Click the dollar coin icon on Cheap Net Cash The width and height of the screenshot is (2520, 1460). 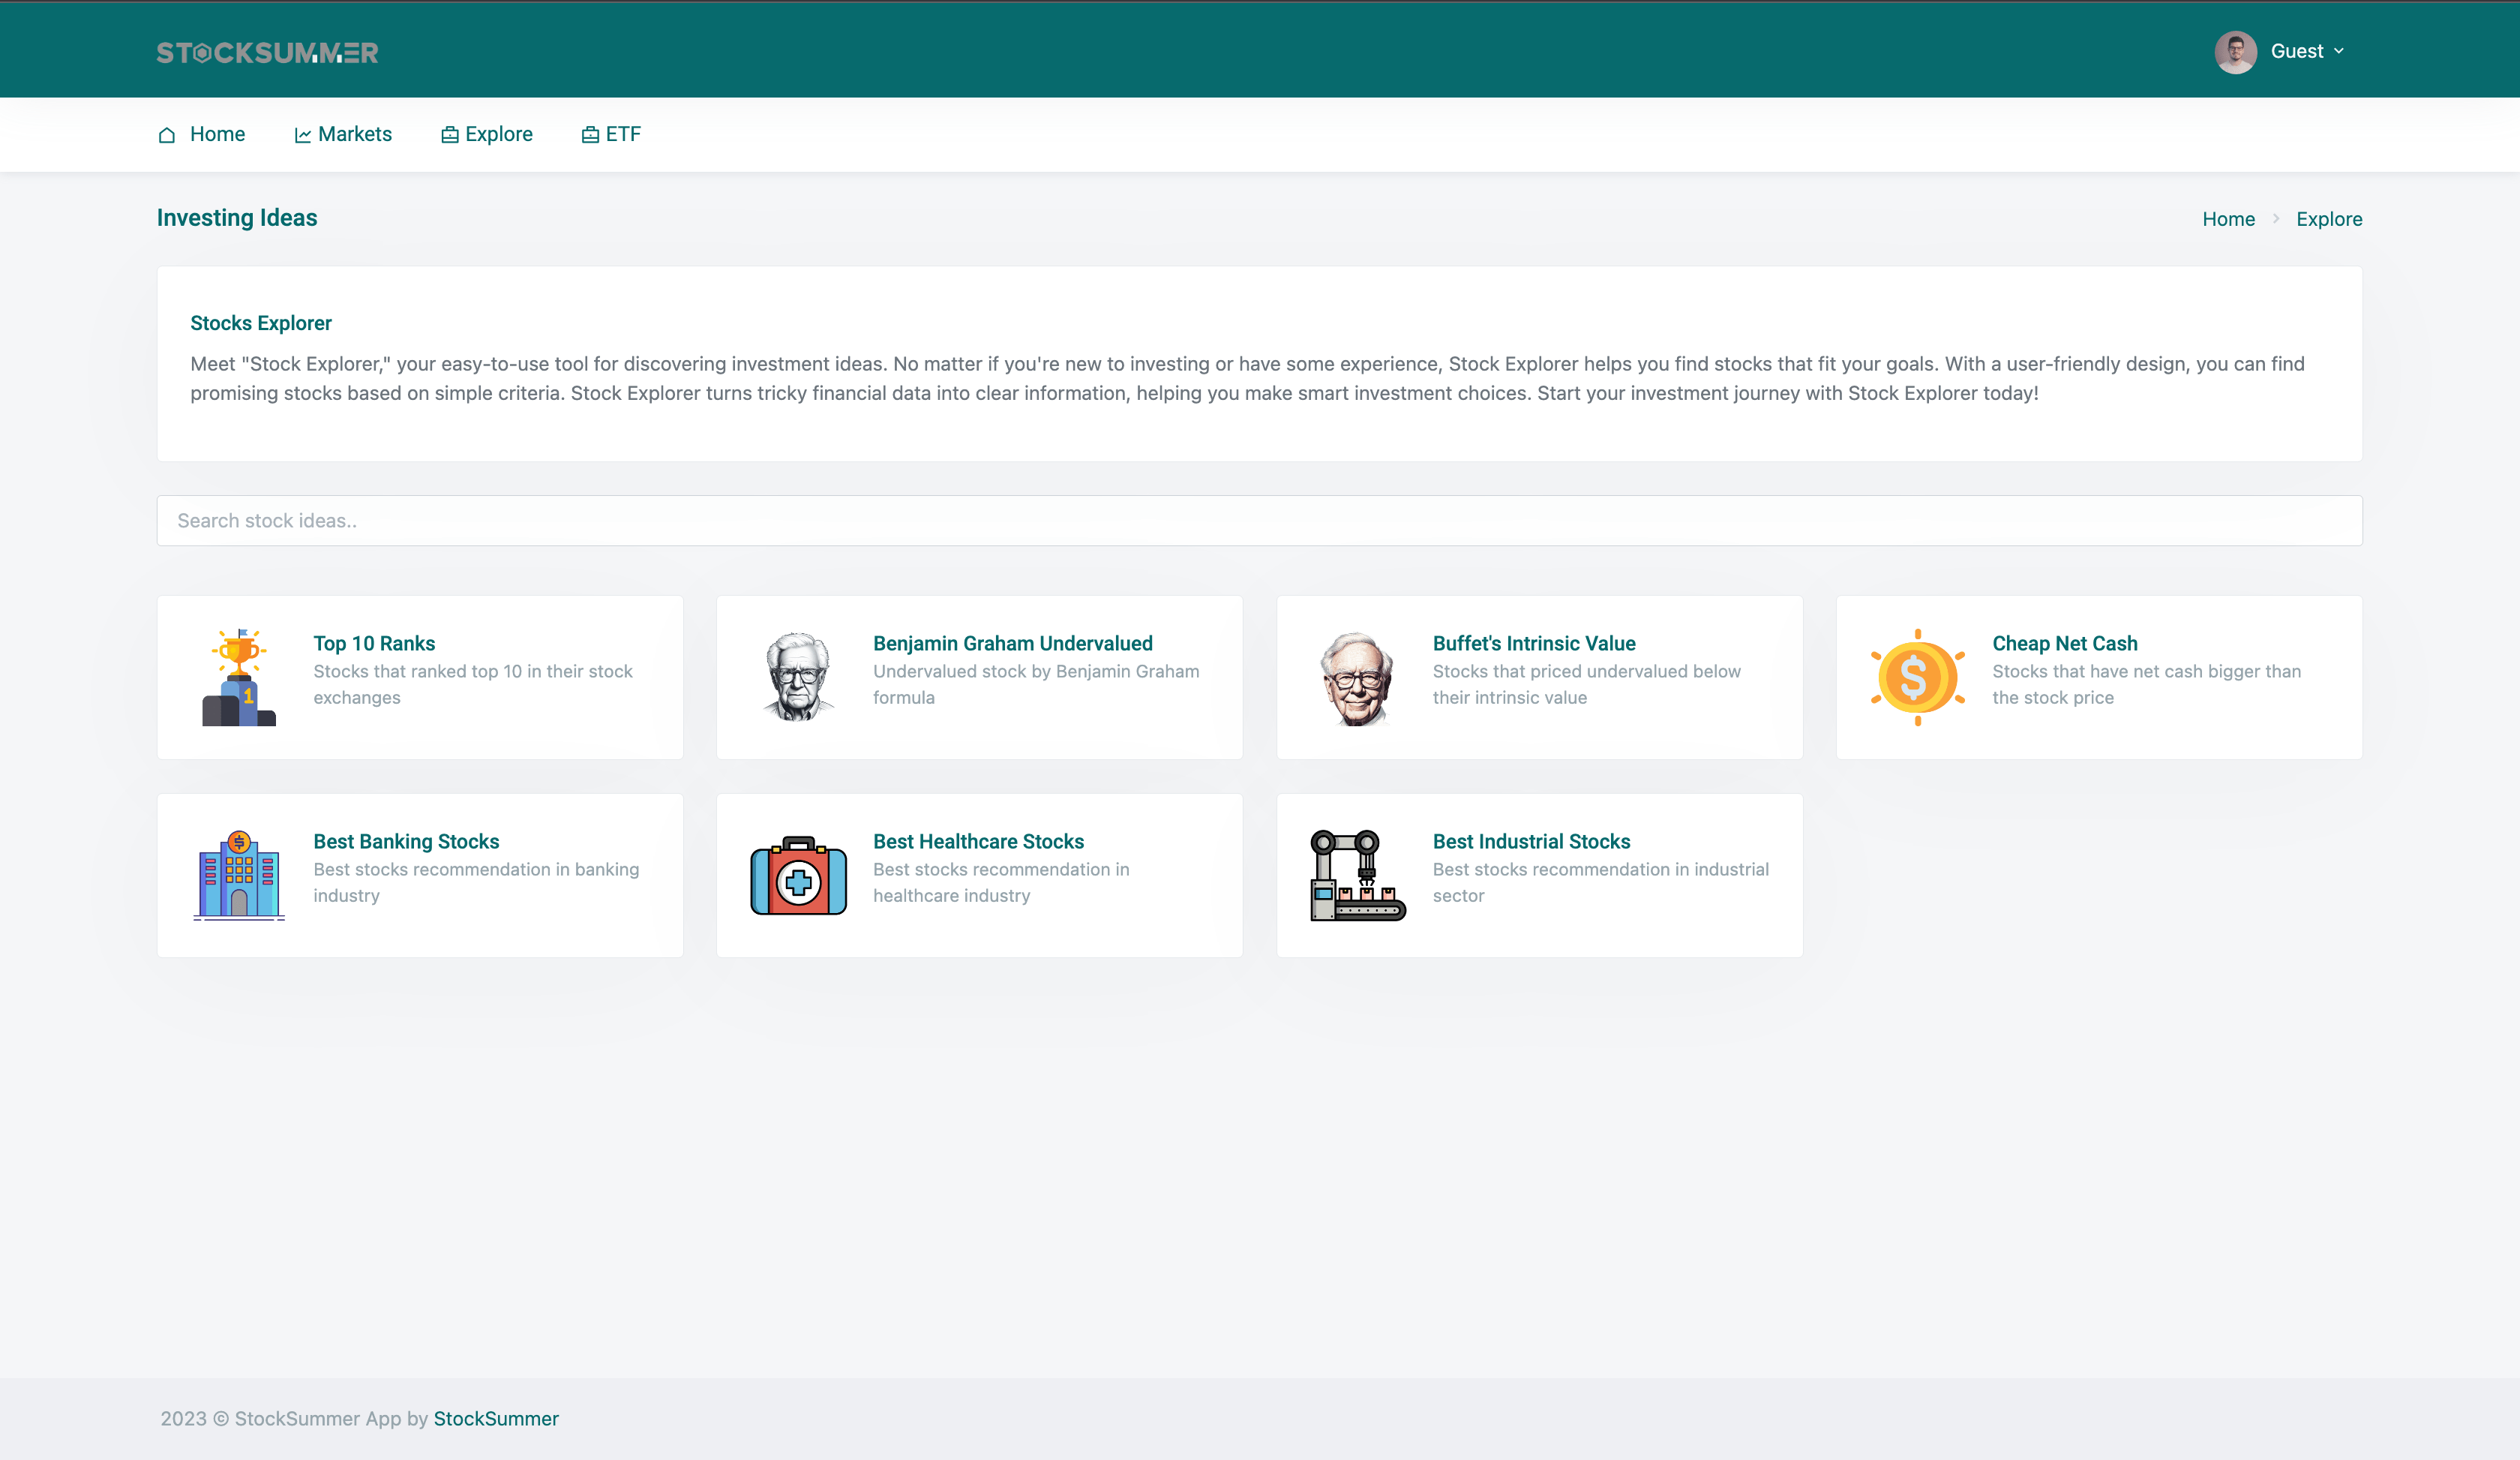[1916, 676]
